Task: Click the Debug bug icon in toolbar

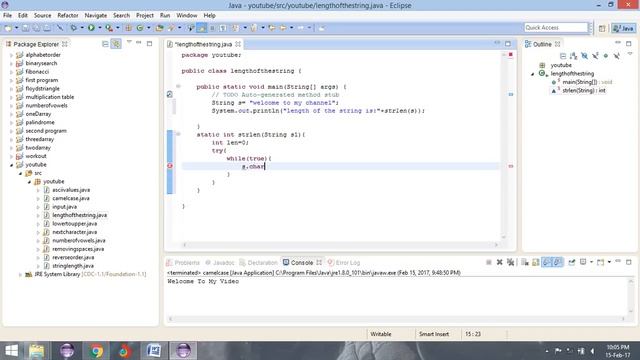Action: [73, 28]
